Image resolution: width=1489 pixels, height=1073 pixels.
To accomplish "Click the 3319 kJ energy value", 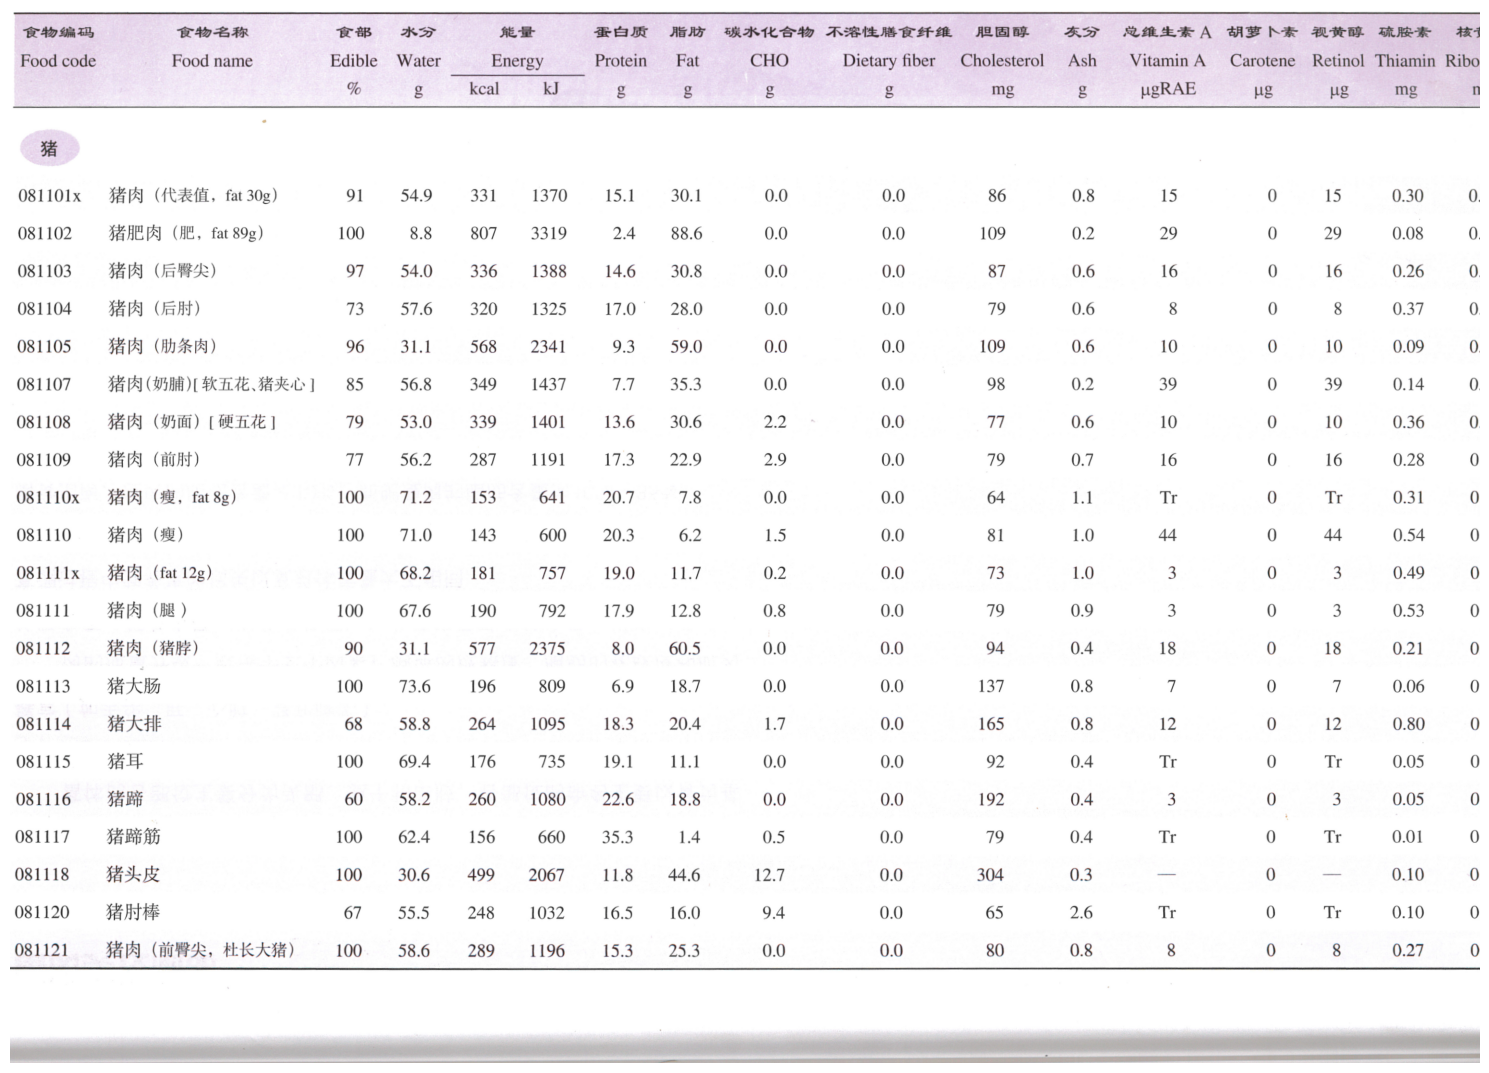I will click(548, 233).
